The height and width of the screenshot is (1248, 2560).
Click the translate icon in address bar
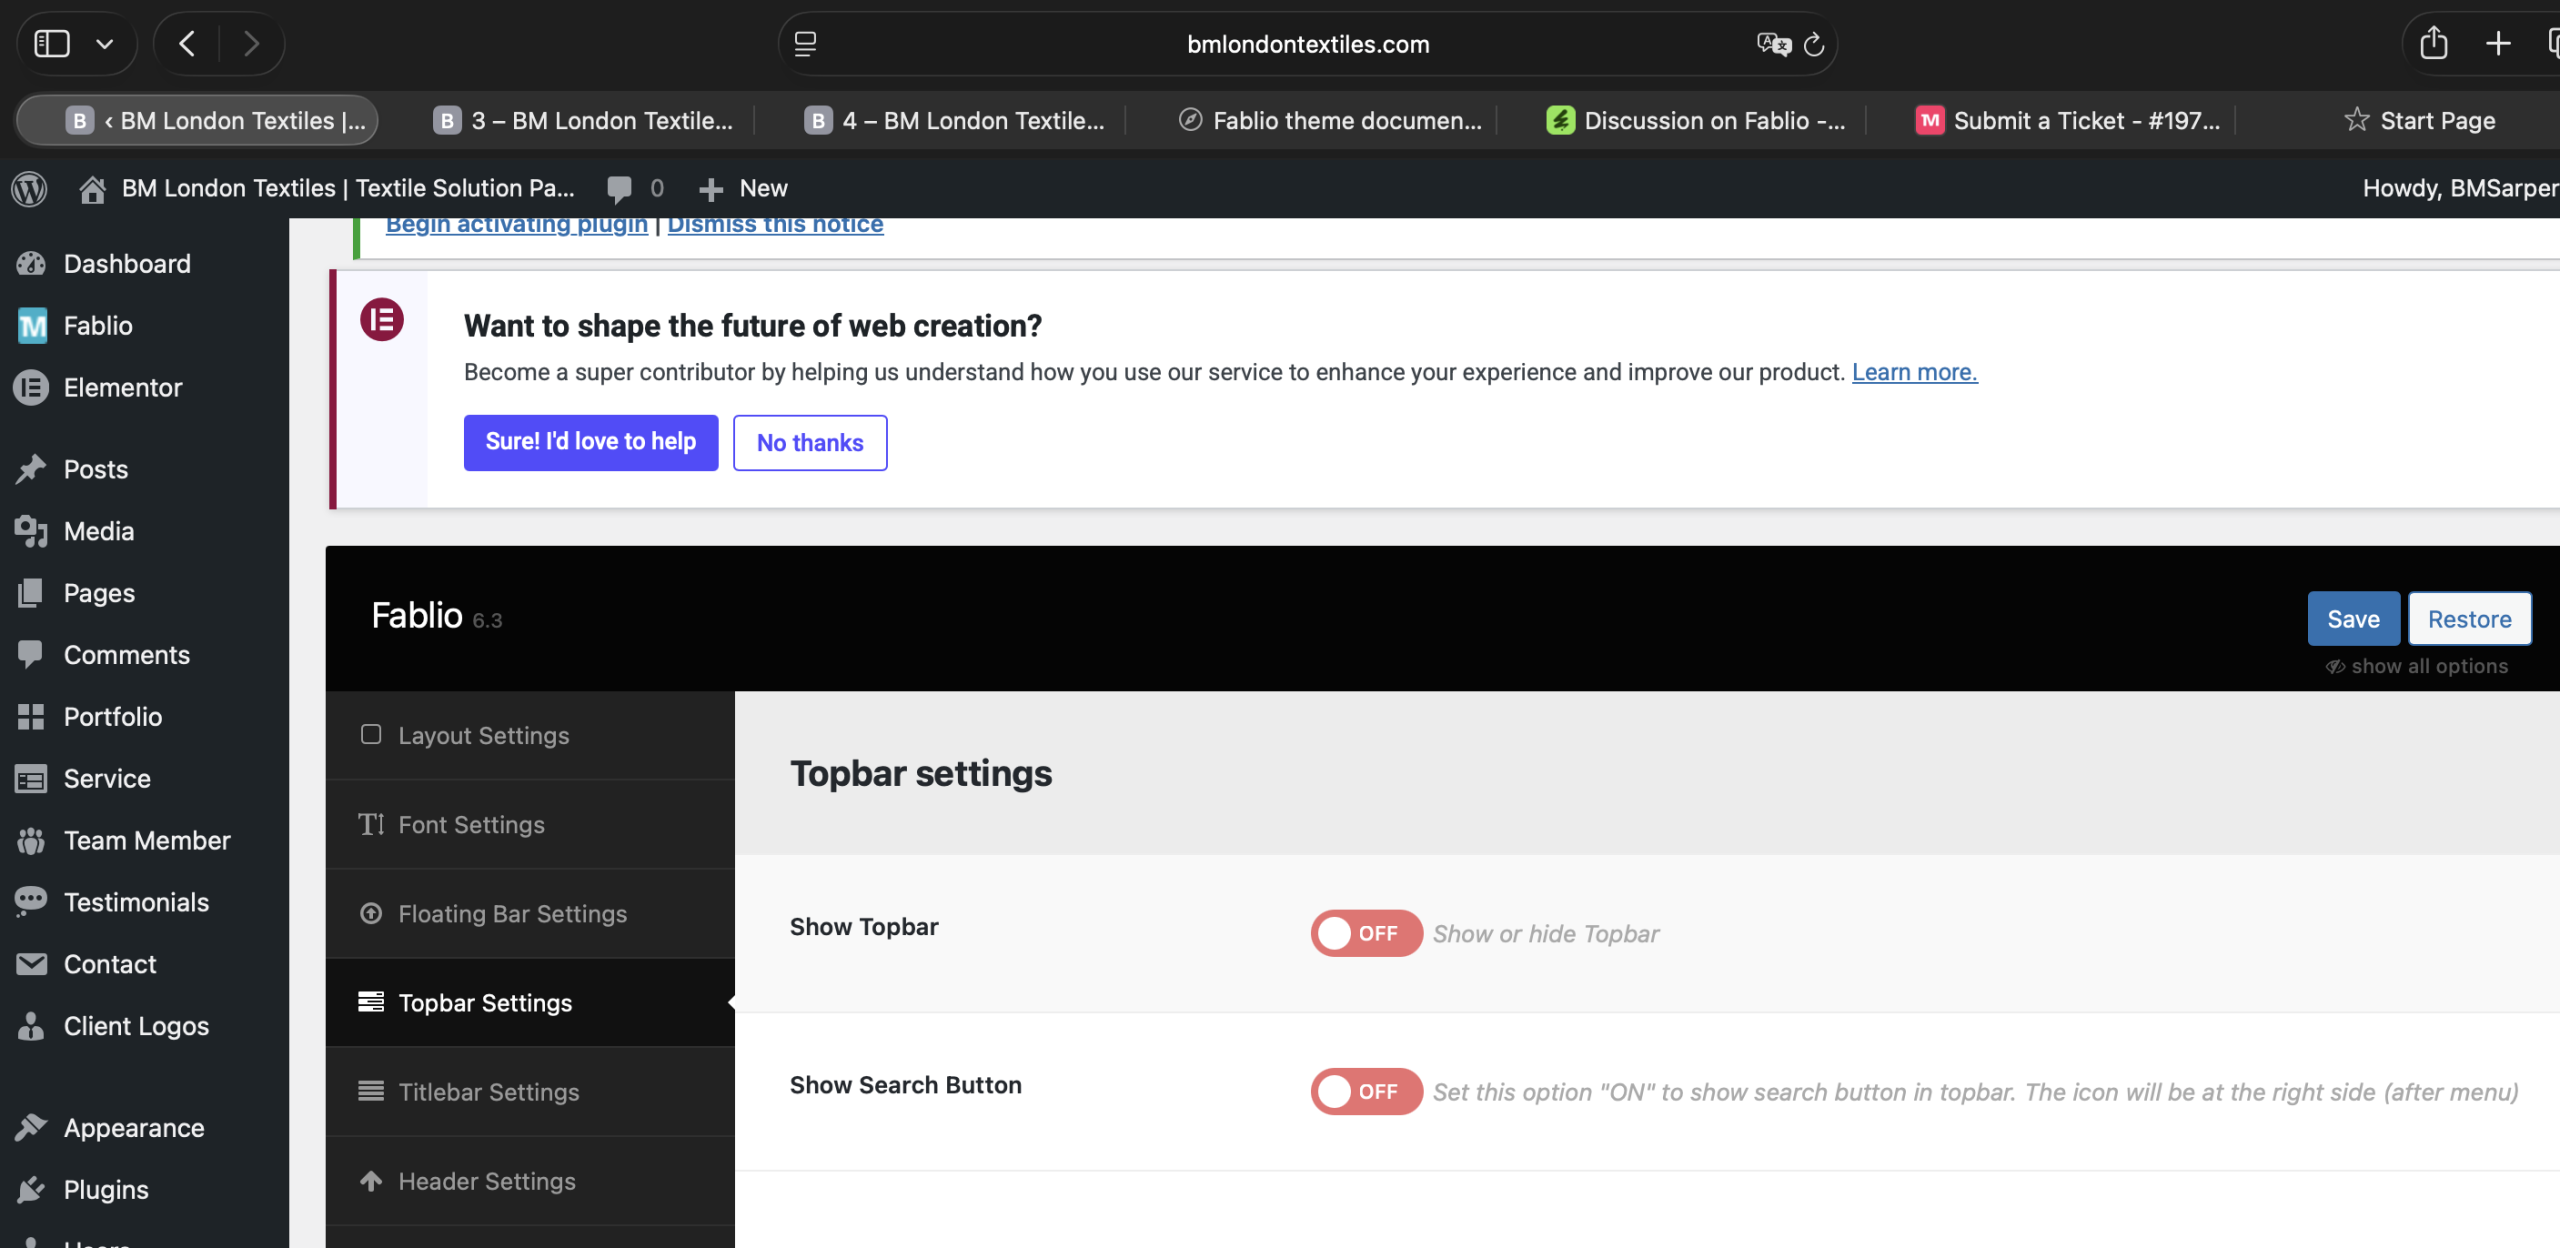tap(1773, 44)
